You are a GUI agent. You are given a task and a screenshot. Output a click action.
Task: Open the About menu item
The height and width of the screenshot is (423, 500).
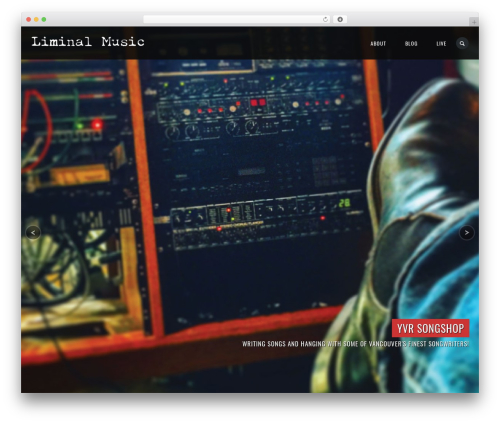[378, 44]
